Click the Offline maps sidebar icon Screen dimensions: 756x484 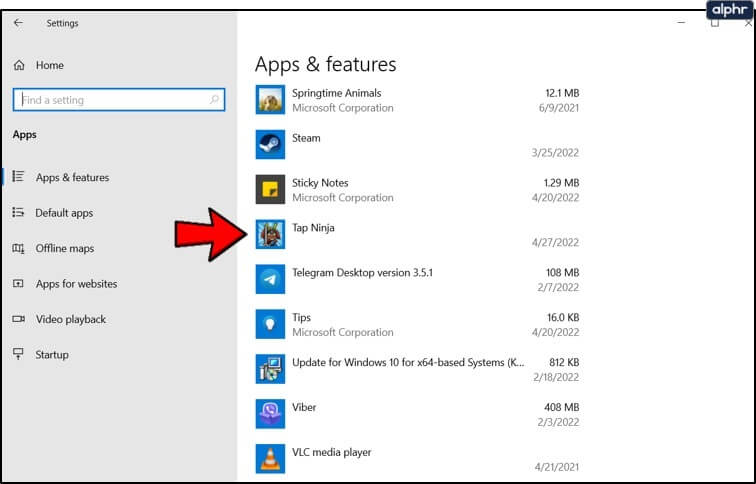[x=18, y=248]
